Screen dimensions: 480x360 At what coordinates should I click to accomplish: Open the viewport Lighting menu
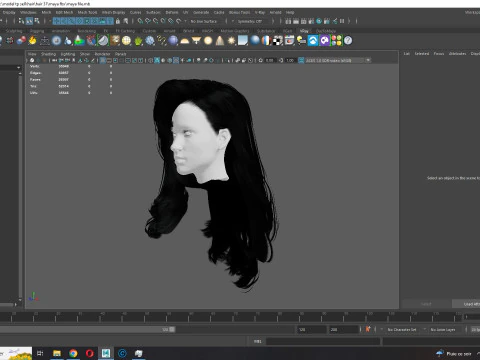pyautogui.click(x=68, y=54)
